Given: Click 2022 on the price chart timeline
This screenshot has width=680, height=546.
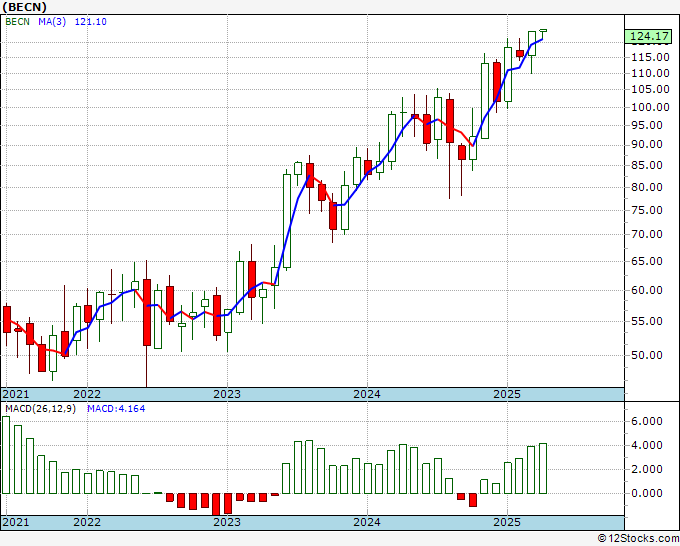Looking at the screenshot, I should pyautogui.click(x=87, y=394).
